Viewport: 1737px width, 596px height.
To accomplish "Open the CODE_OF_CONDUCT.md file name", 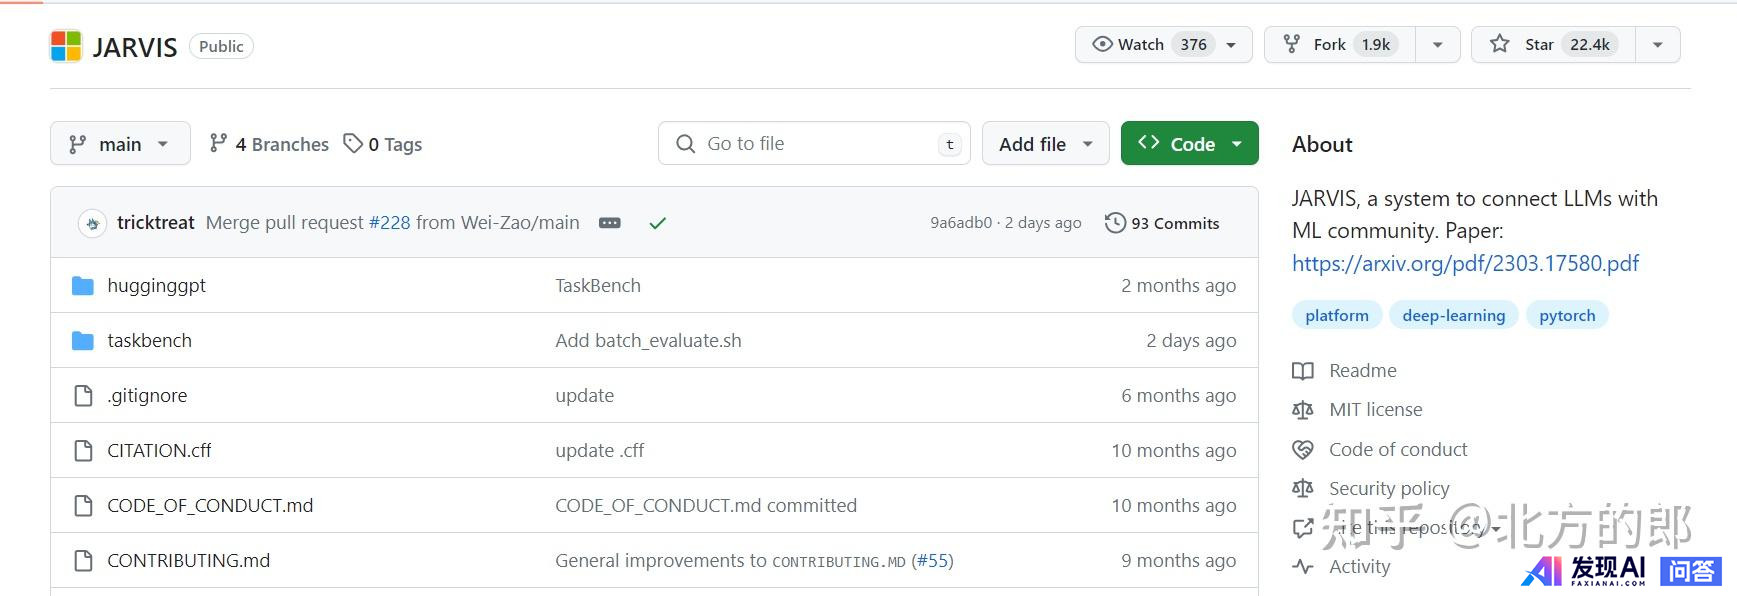I will tap(210, 506).
